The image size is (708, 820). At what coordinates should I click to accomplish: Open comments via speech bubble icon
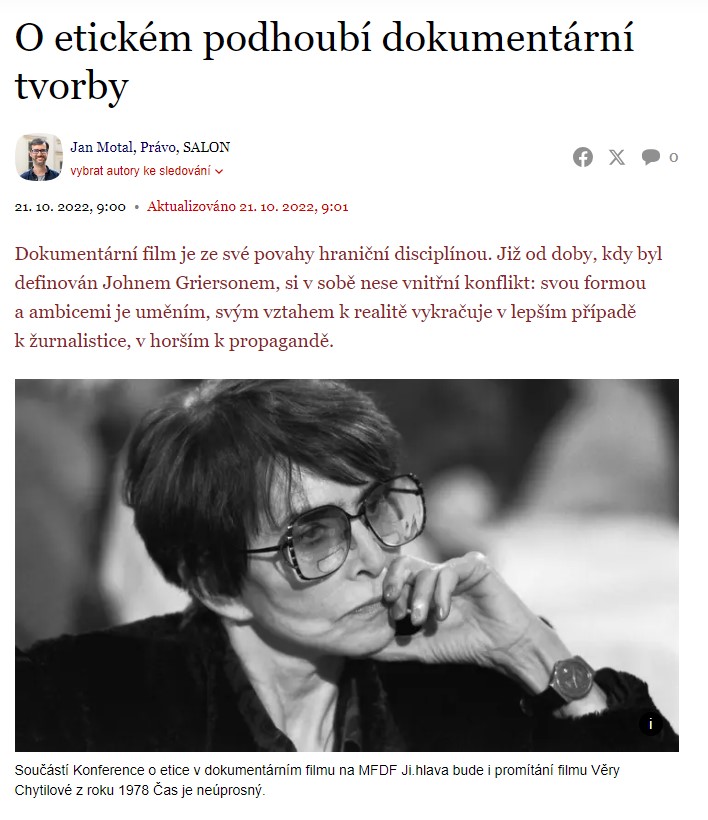650,157
